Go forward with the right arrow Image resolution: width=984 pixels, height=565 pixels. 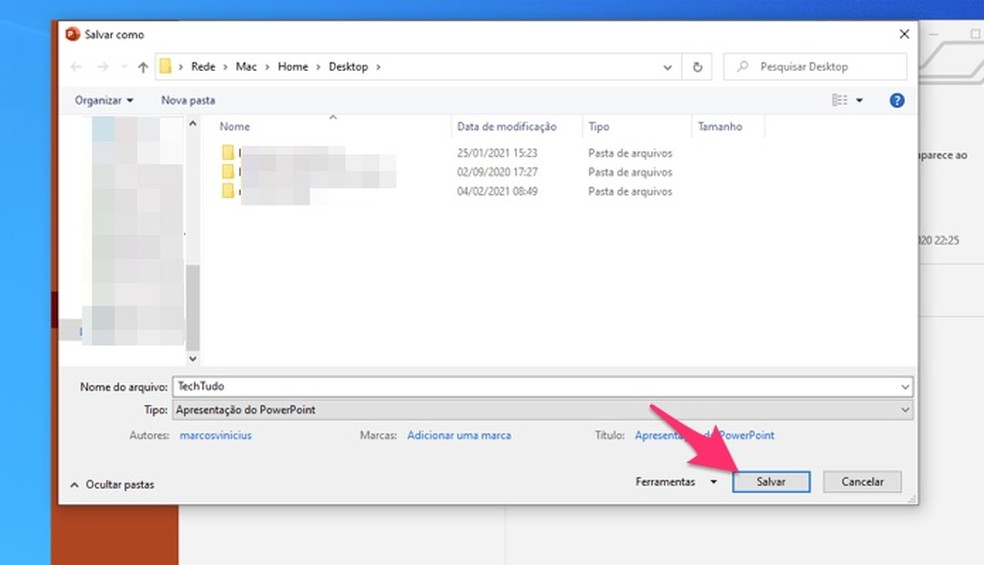coord(102,67)
